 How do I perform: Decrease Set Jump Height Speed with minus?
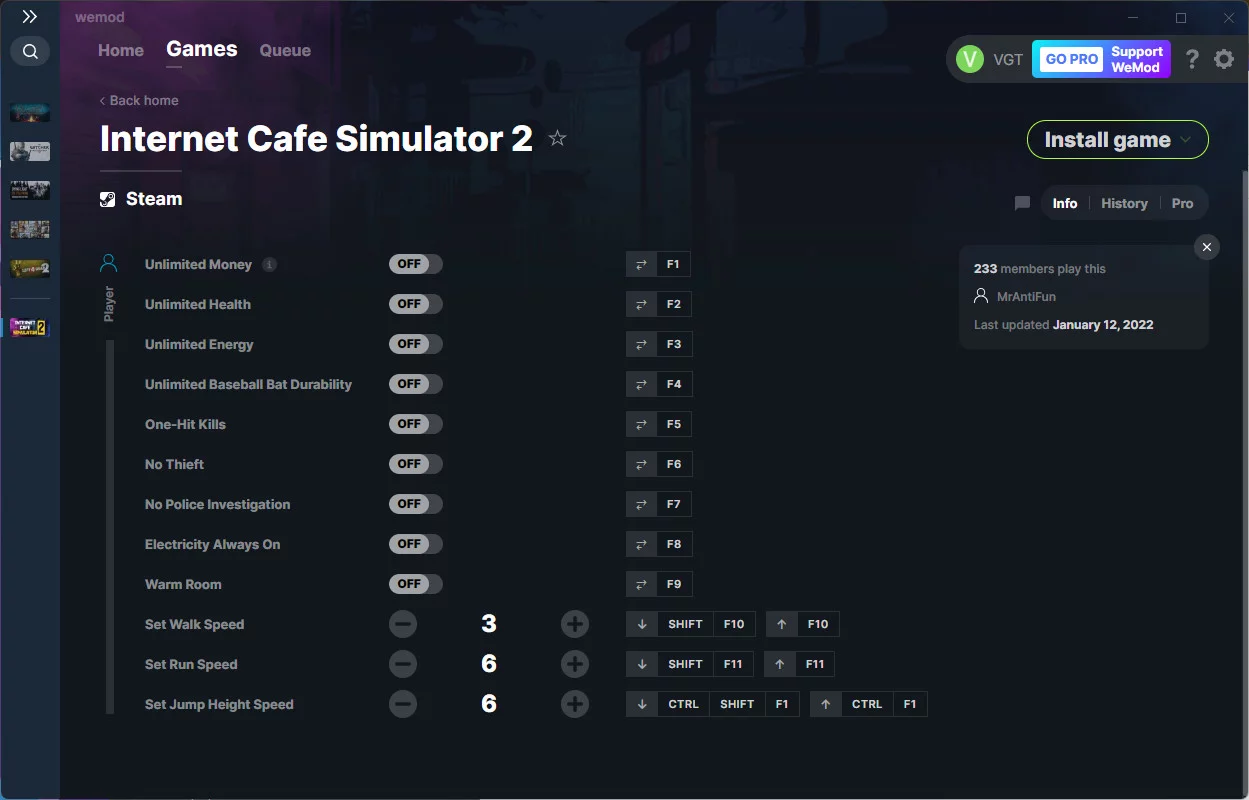click(x=403, y=705)
